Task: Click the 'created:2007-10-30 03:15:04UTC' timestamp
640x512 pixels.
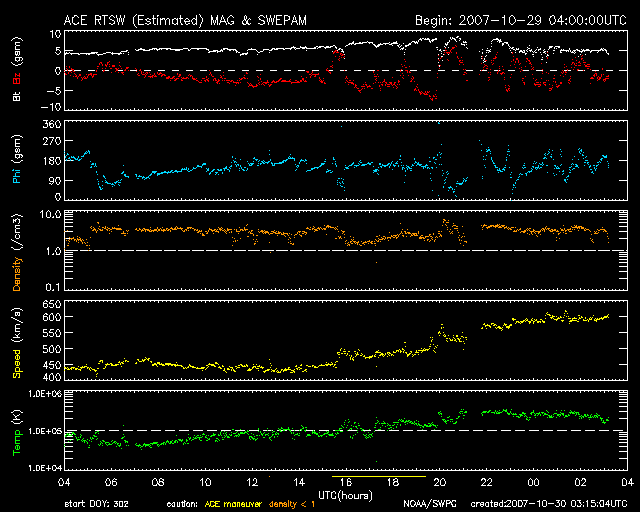Action: coord(549,504)
